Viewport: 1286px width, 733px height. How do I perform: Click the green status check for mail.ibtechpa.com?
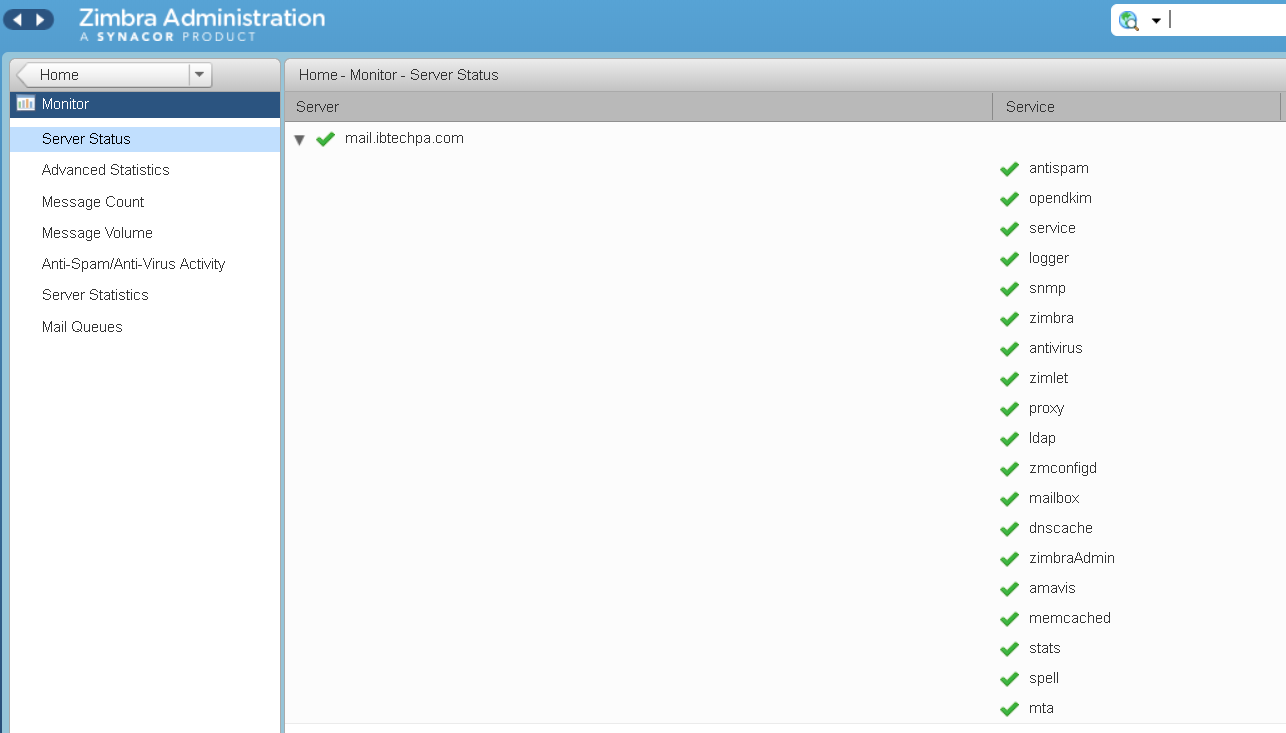325,139
